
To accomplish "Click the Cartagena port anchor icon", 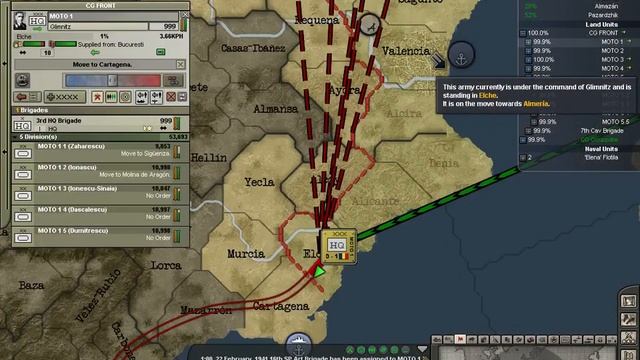I will coord(299,345).
